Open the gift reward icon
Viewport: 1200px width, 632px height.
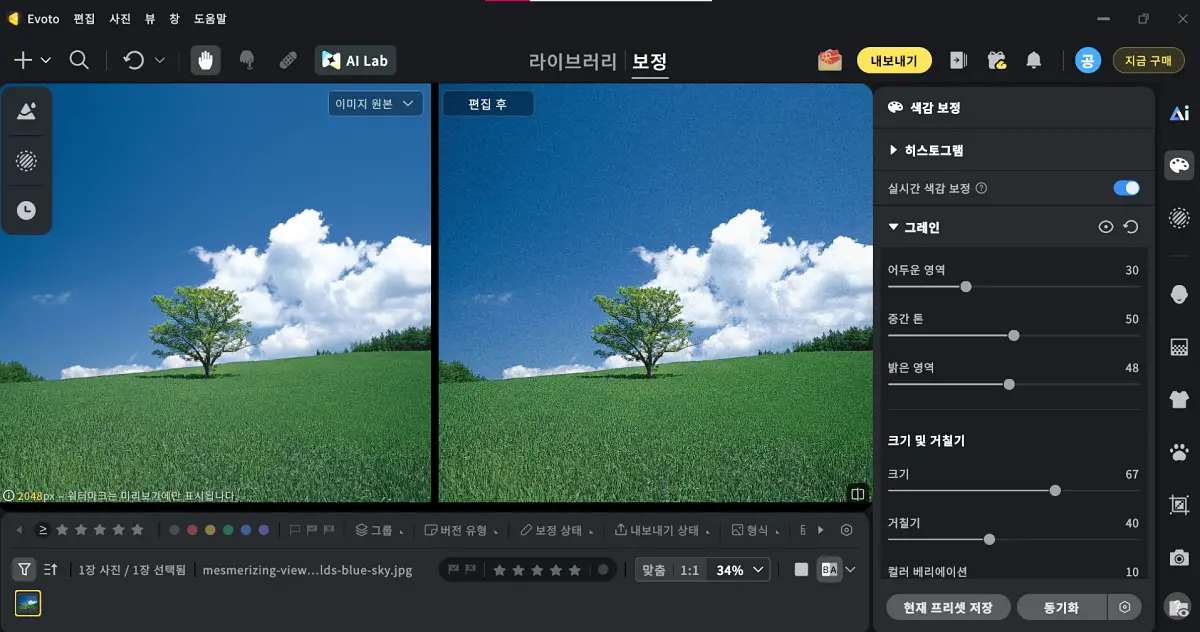996,60
